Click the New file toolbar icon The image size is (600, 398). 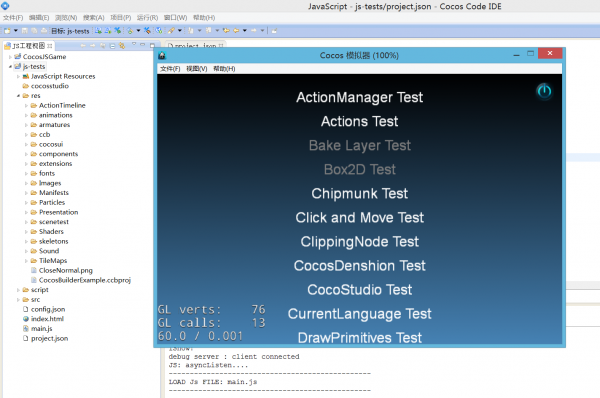point(7,31)
